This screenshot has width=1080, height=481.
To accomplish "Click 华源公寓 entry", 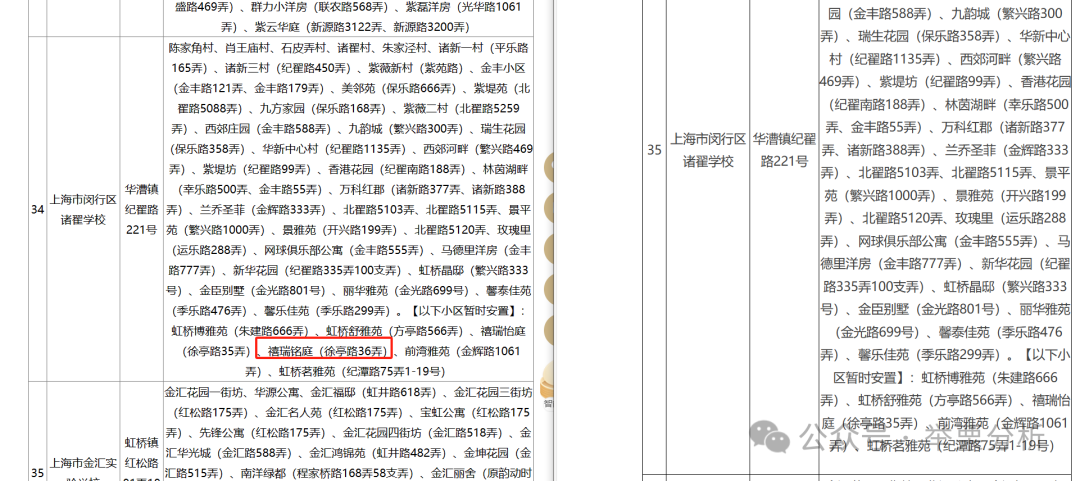I will point(275,392).
